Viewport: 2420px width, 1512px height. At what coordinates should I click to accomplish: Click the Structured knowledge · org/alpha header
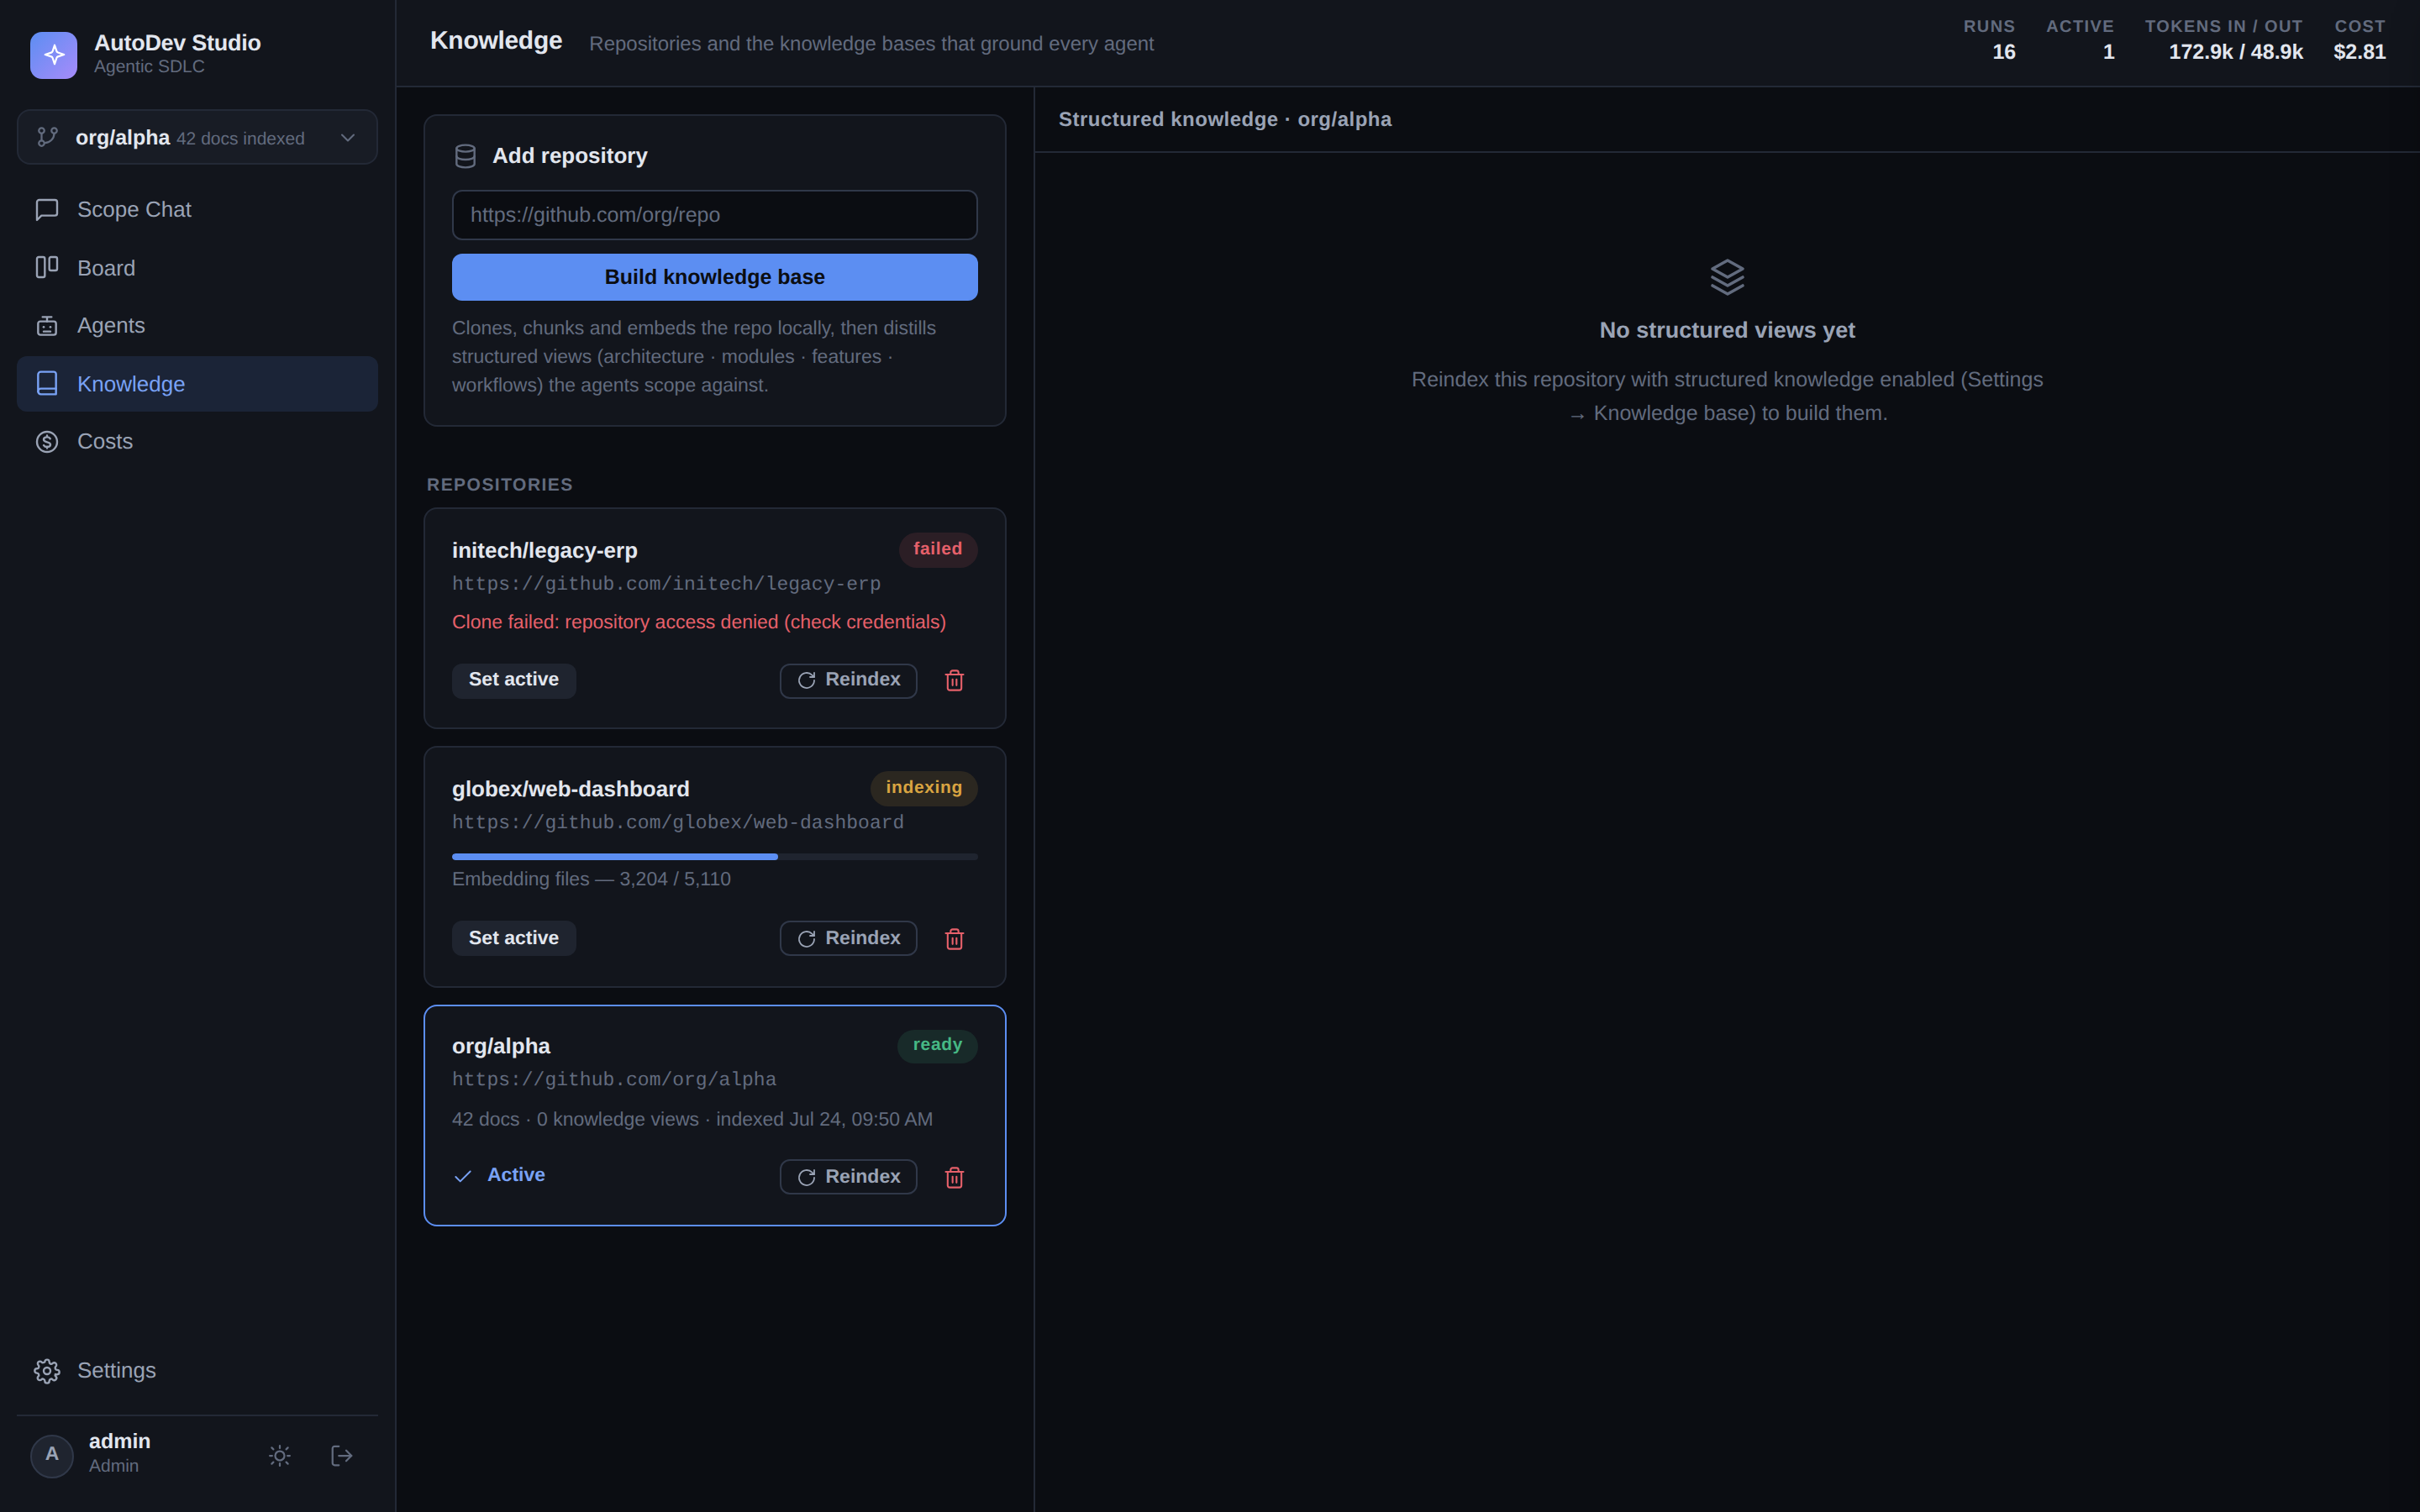(1225, 119)
